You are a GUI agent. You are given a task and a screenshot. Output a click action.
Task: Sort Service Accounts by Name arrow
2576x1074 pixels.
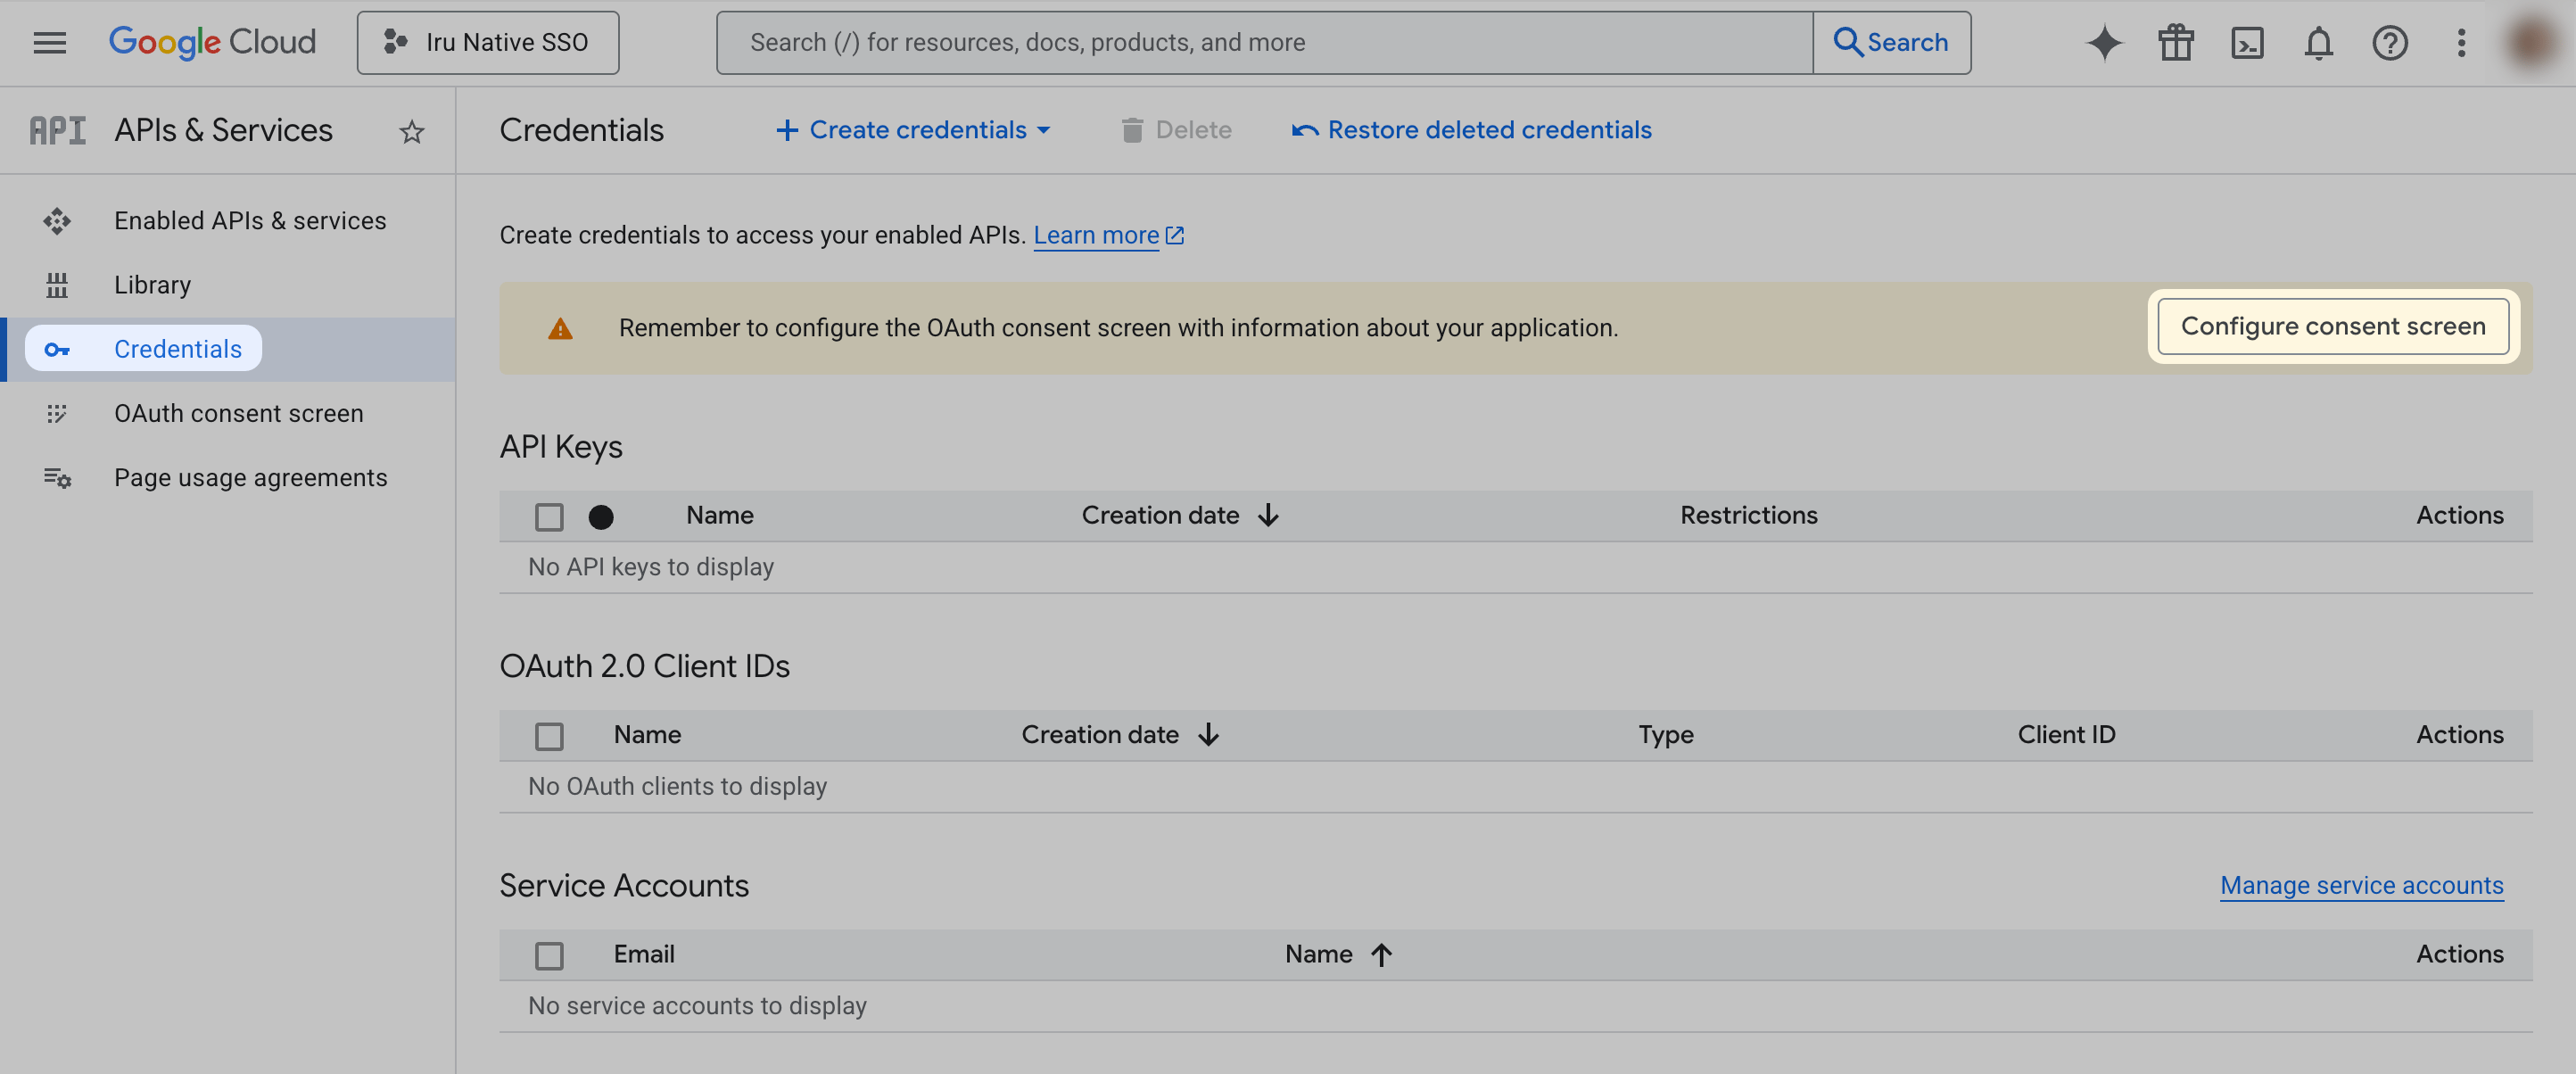[1381, 955]
